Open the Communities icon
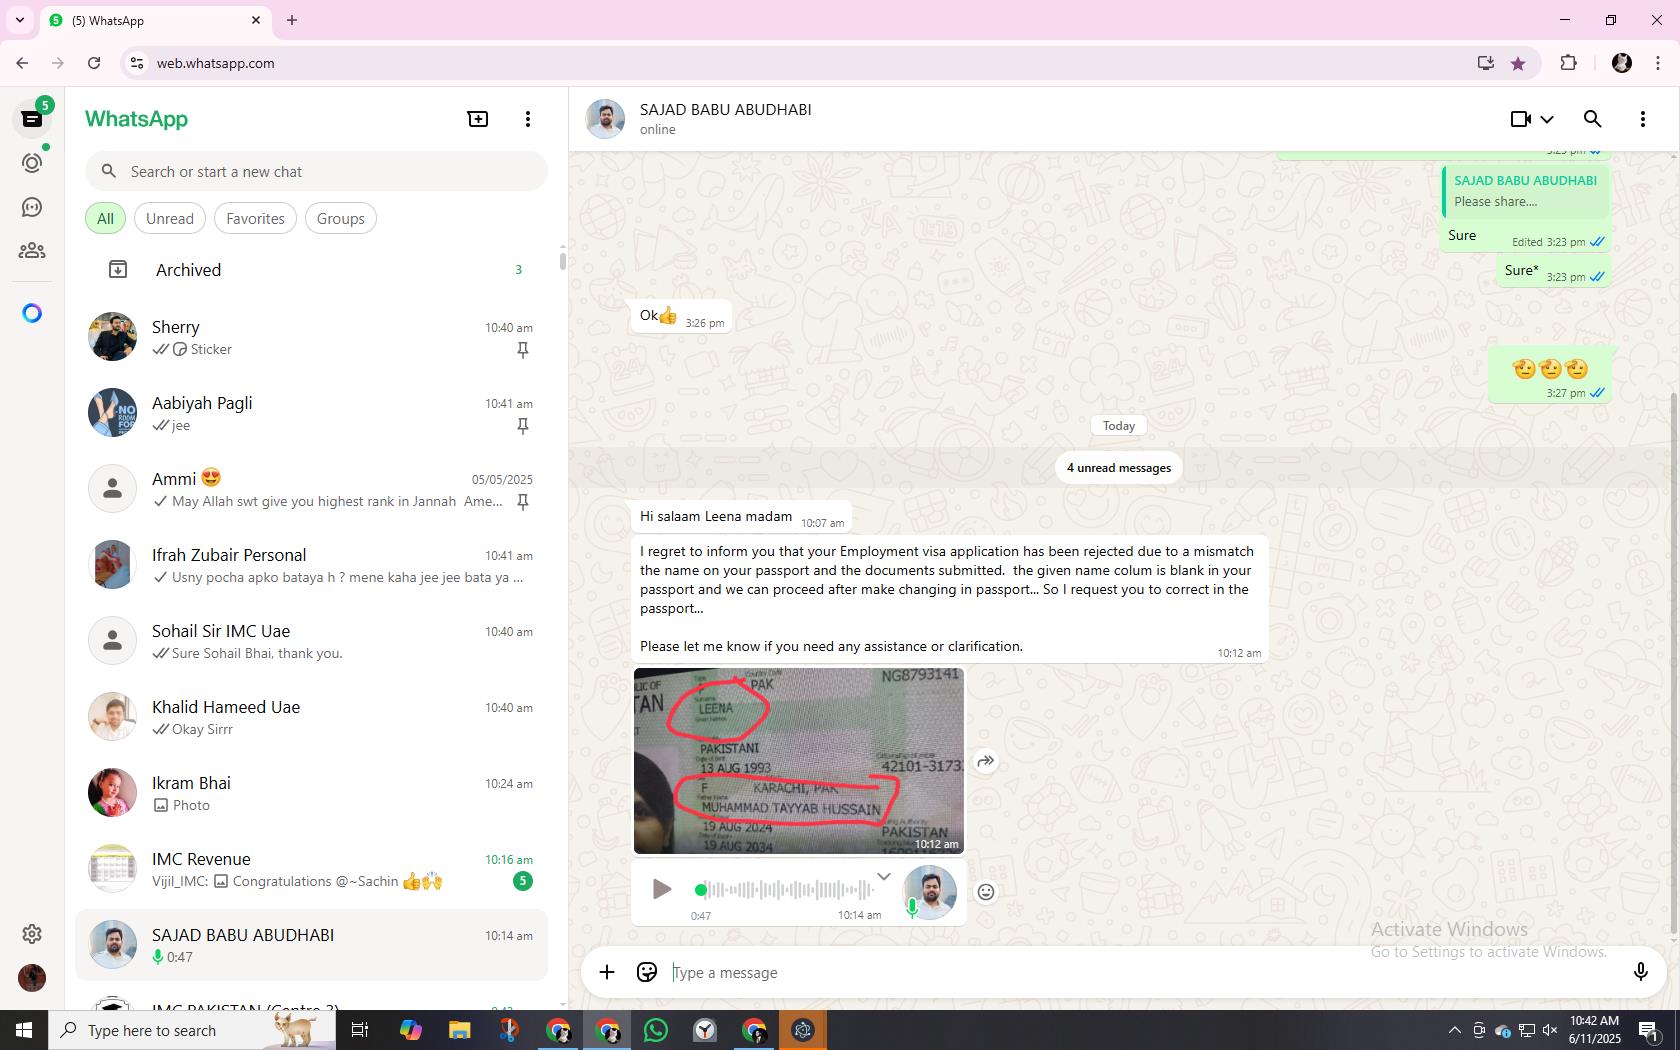Viewport: 1680px width, 1050px height. [32, 251]
